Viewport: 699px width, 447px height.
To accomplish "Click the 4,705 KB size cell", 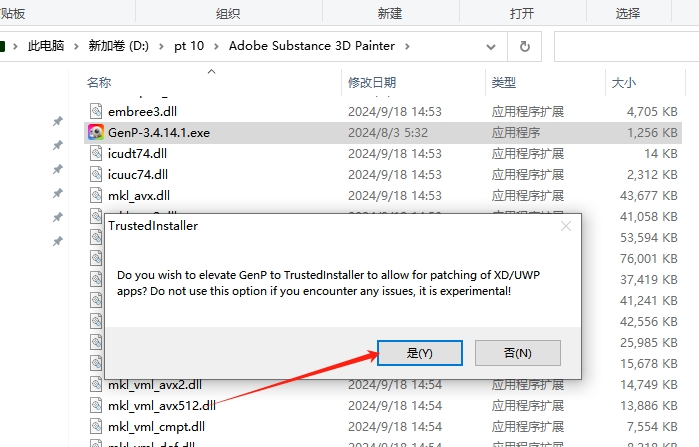I will [x=652, y=111].
